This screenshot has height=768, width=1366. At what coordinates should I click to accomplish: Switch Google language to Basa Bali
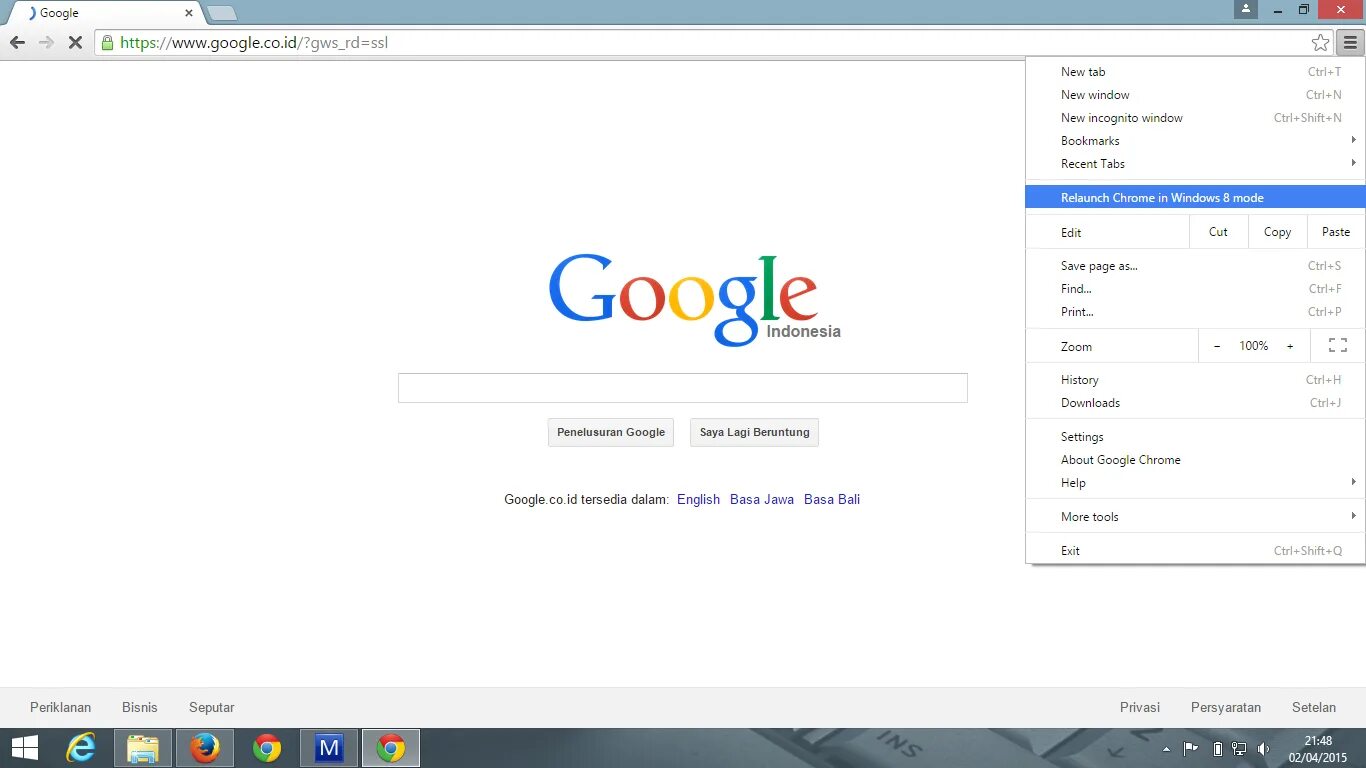point(832,499)
